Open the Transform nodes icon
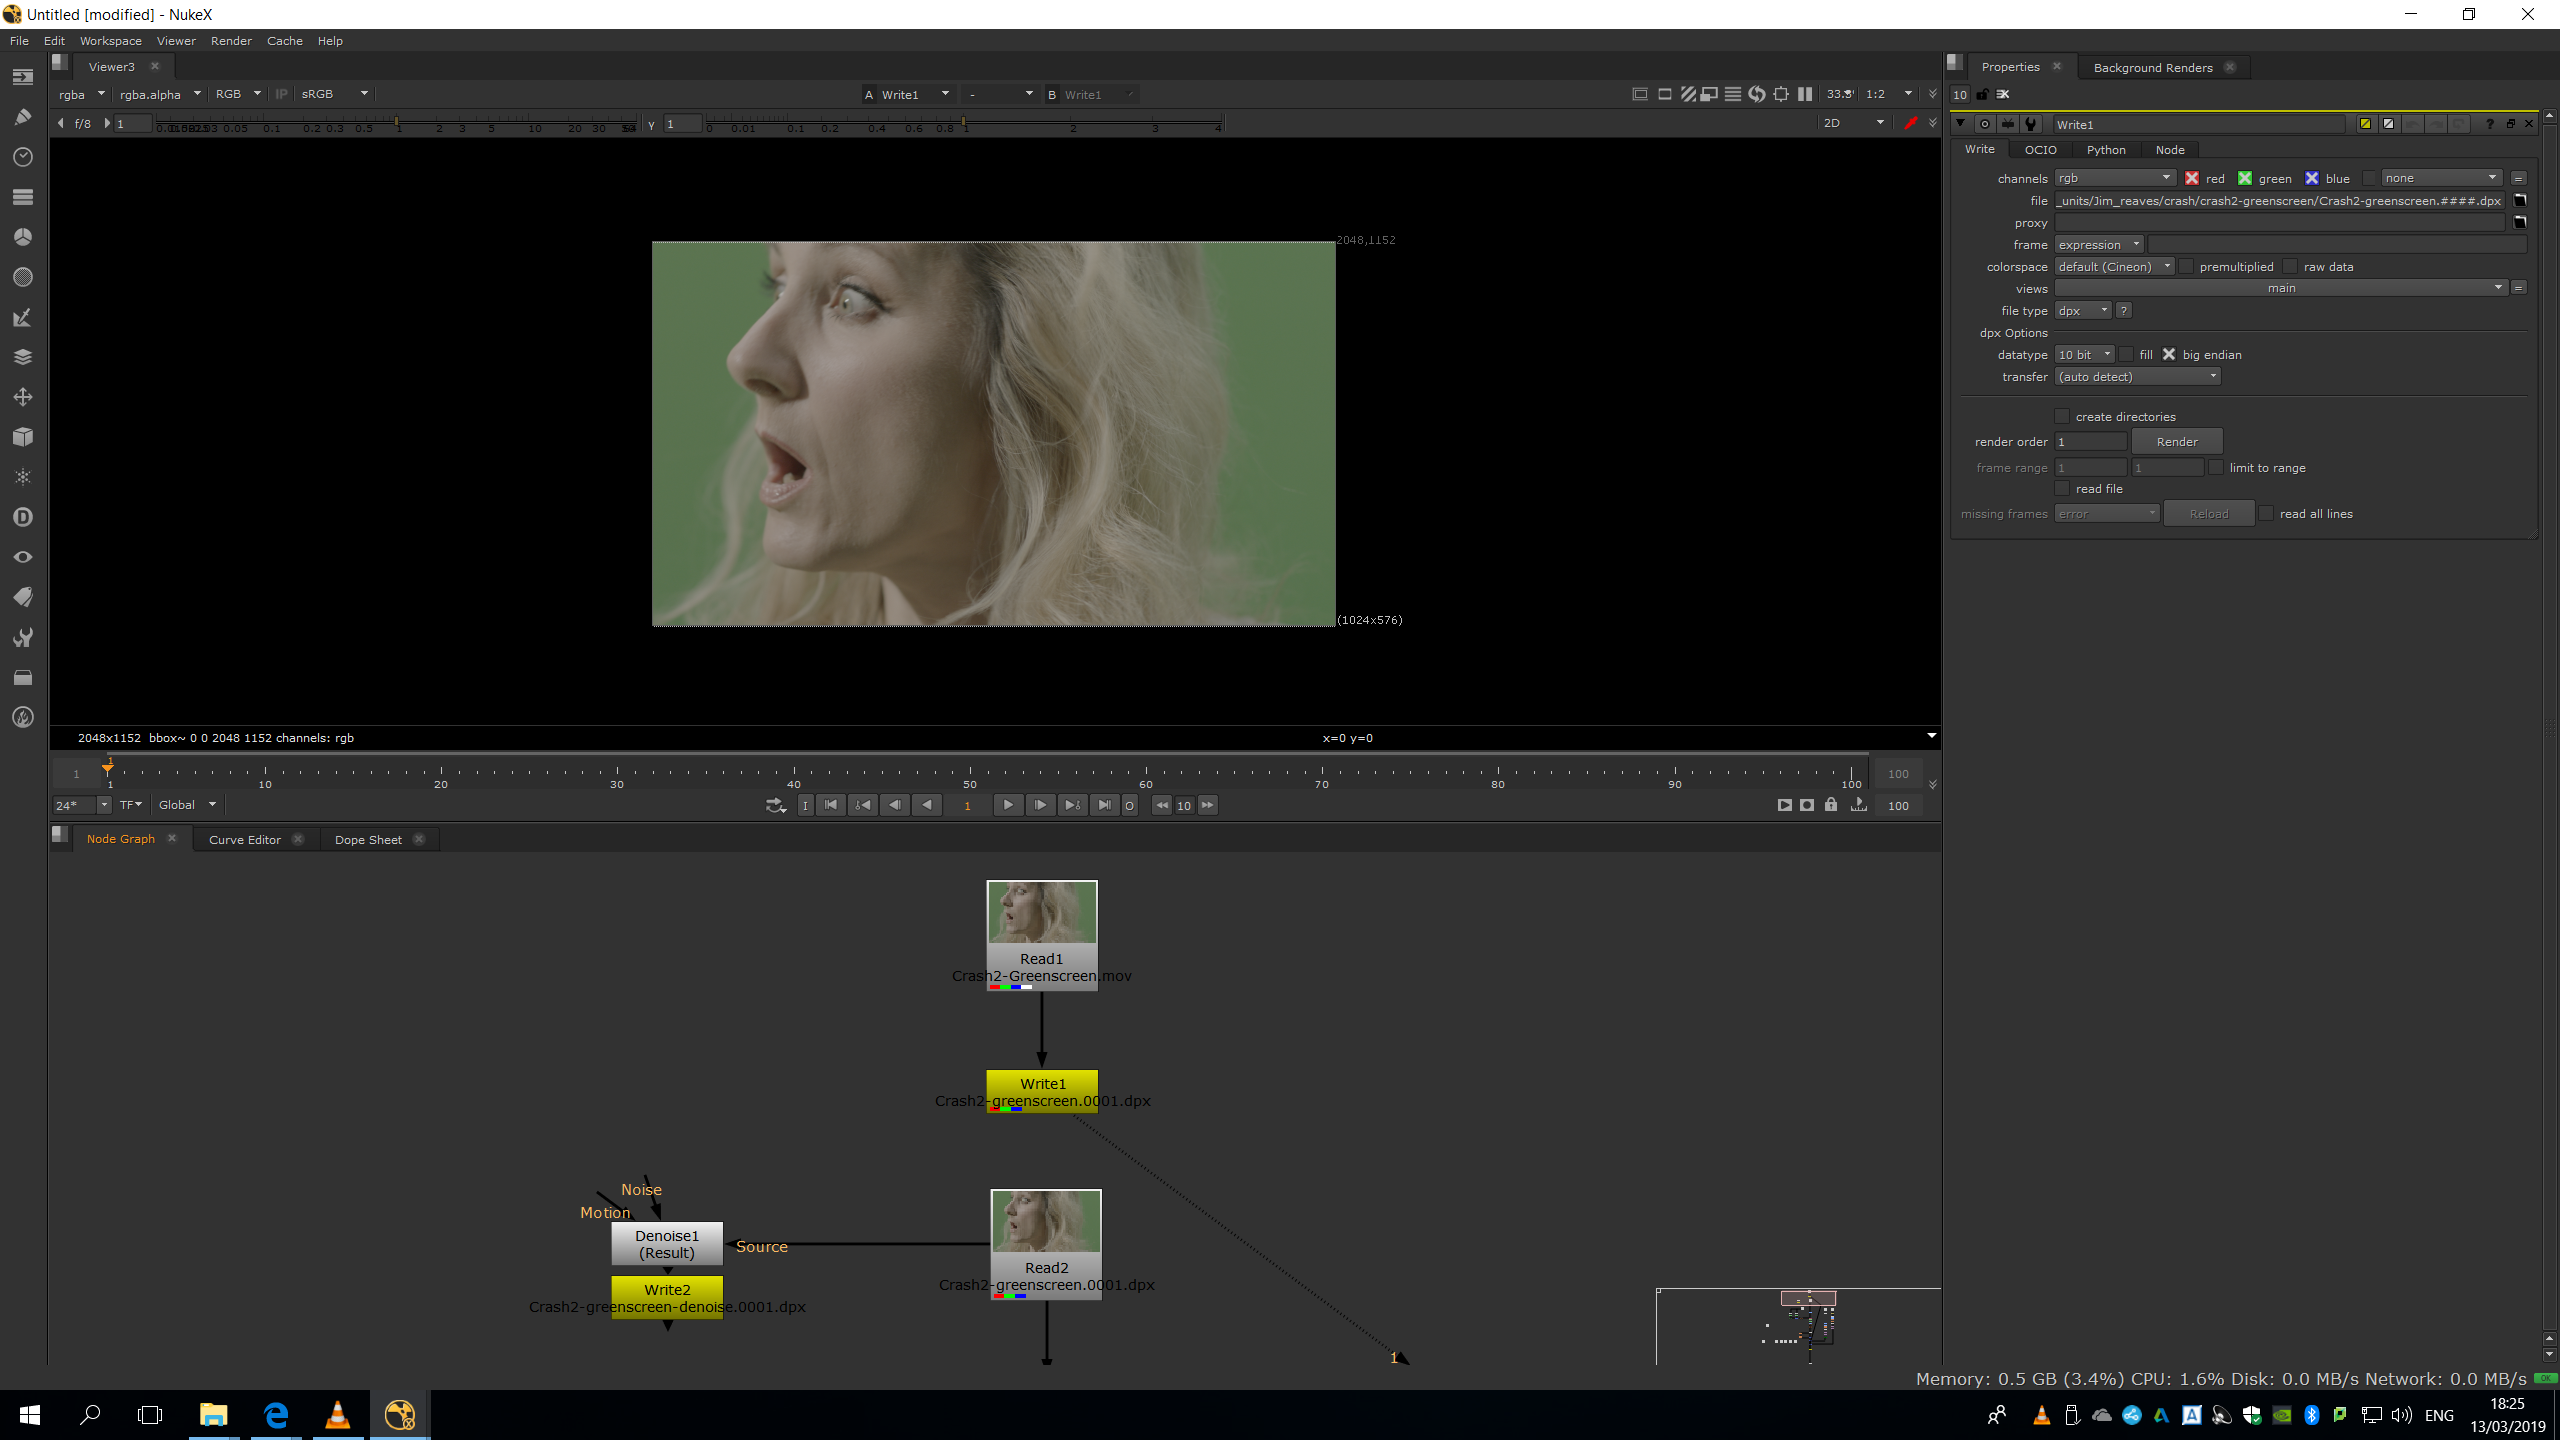Image resolution: width=2560 pixels, height=1440 pixels. tap(23, 397)
